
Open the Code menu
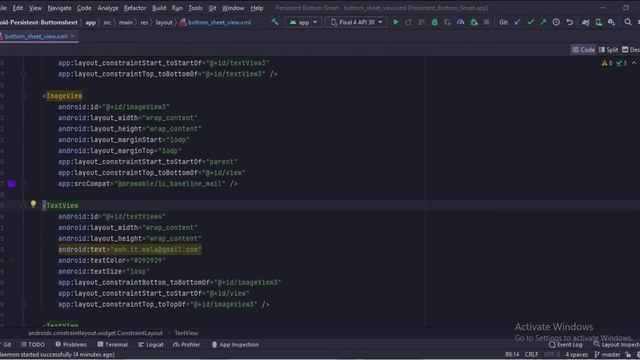pyautogui.click(x=84, y=8)
